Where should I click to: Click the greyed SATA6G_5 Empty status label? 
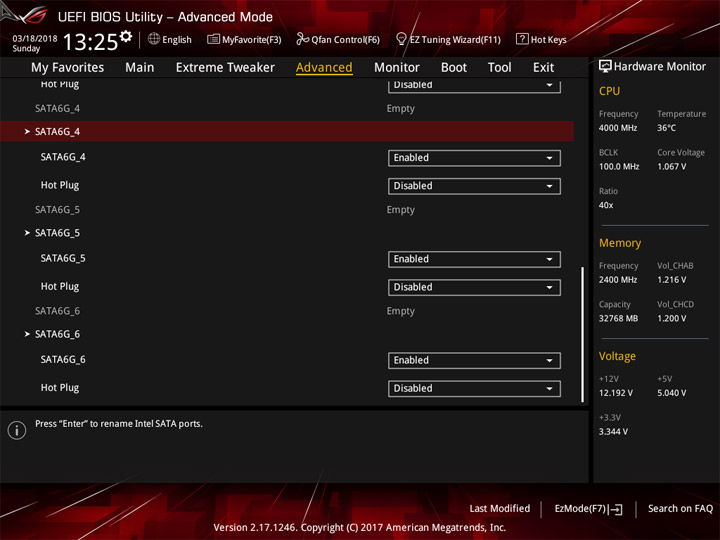(x=400, y=209)
